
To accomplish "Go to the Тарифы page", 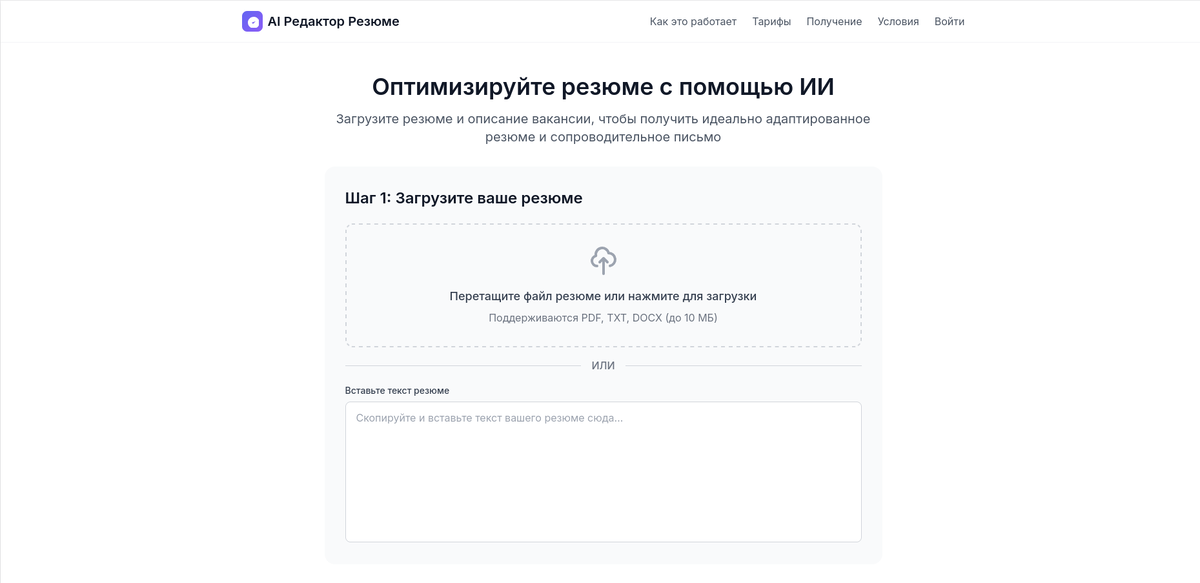I will (771, 21).
